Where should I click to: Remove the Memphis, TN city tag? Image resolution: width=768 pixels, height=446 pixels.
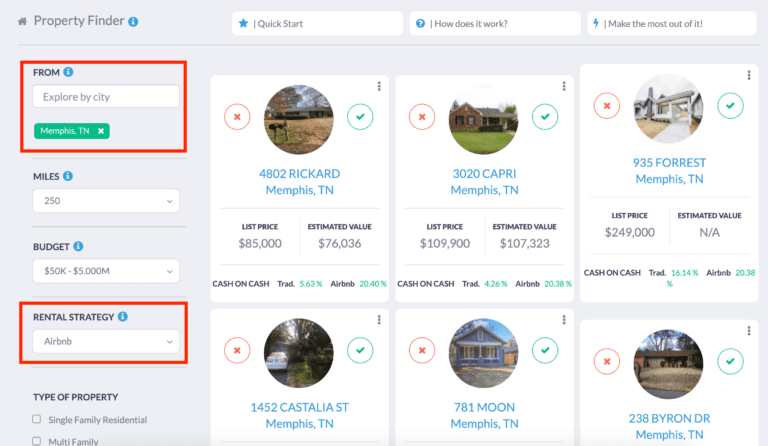(x=101, y=131)
